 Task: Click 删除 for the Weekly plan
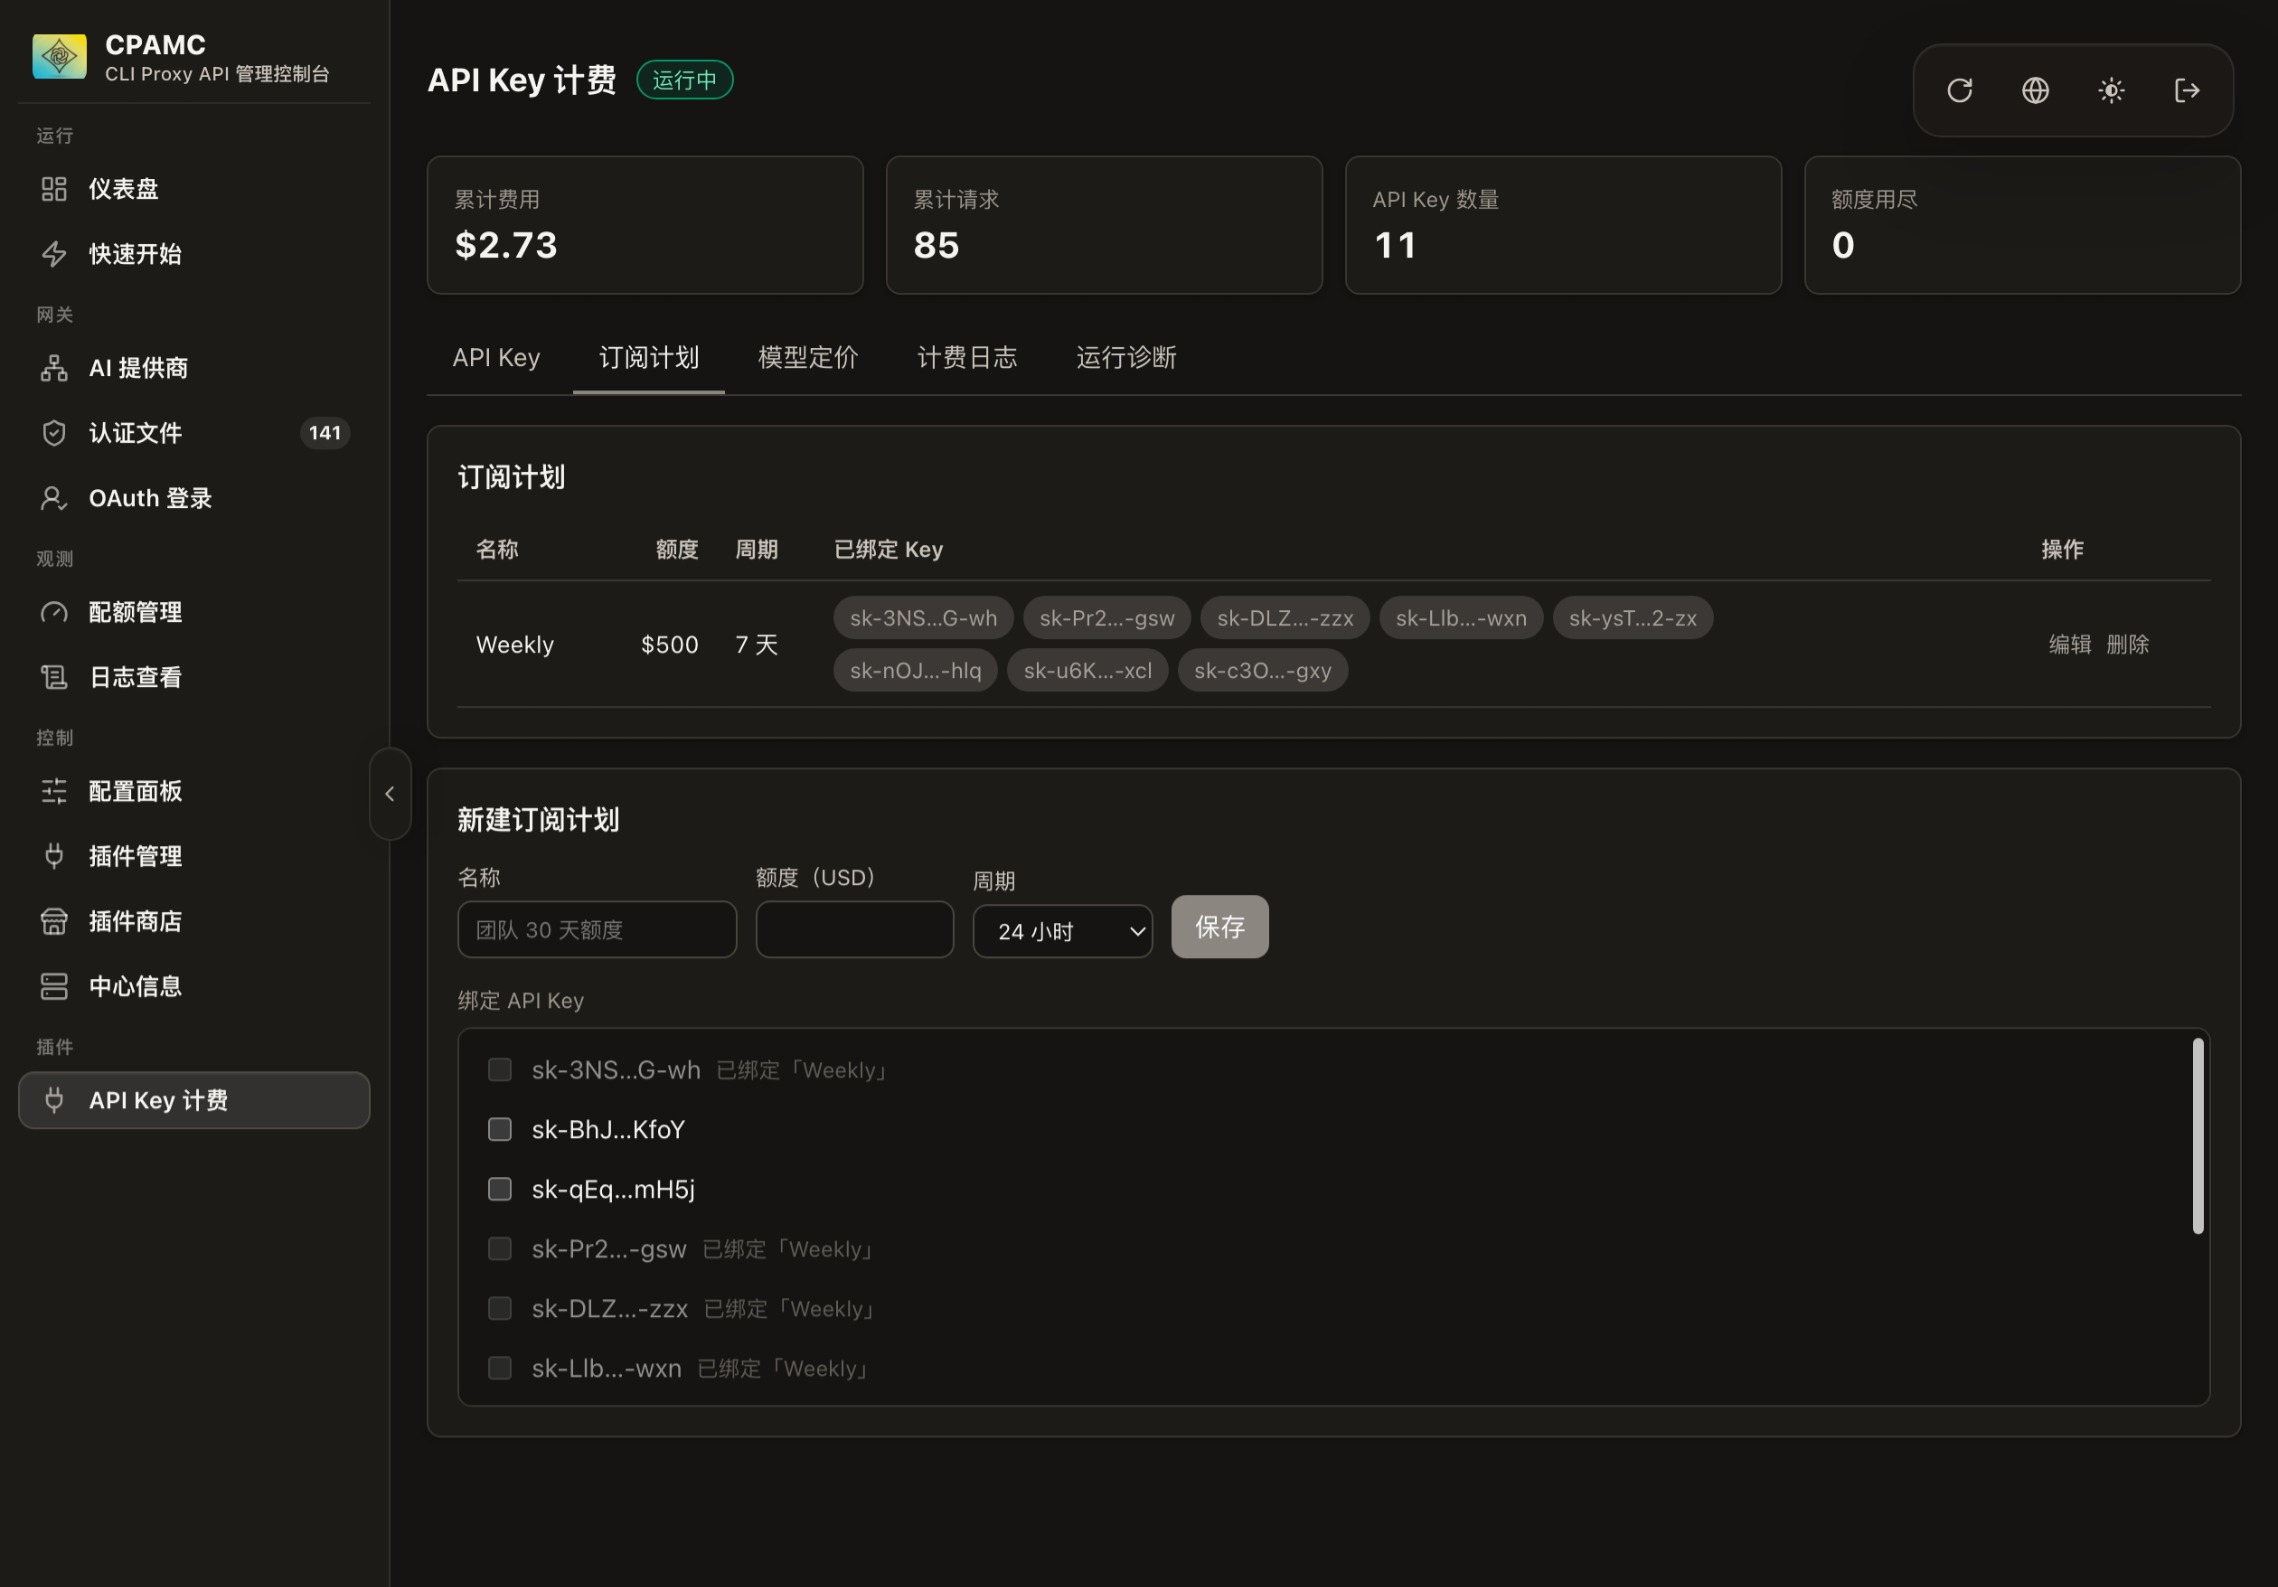tap(2128, 645)
